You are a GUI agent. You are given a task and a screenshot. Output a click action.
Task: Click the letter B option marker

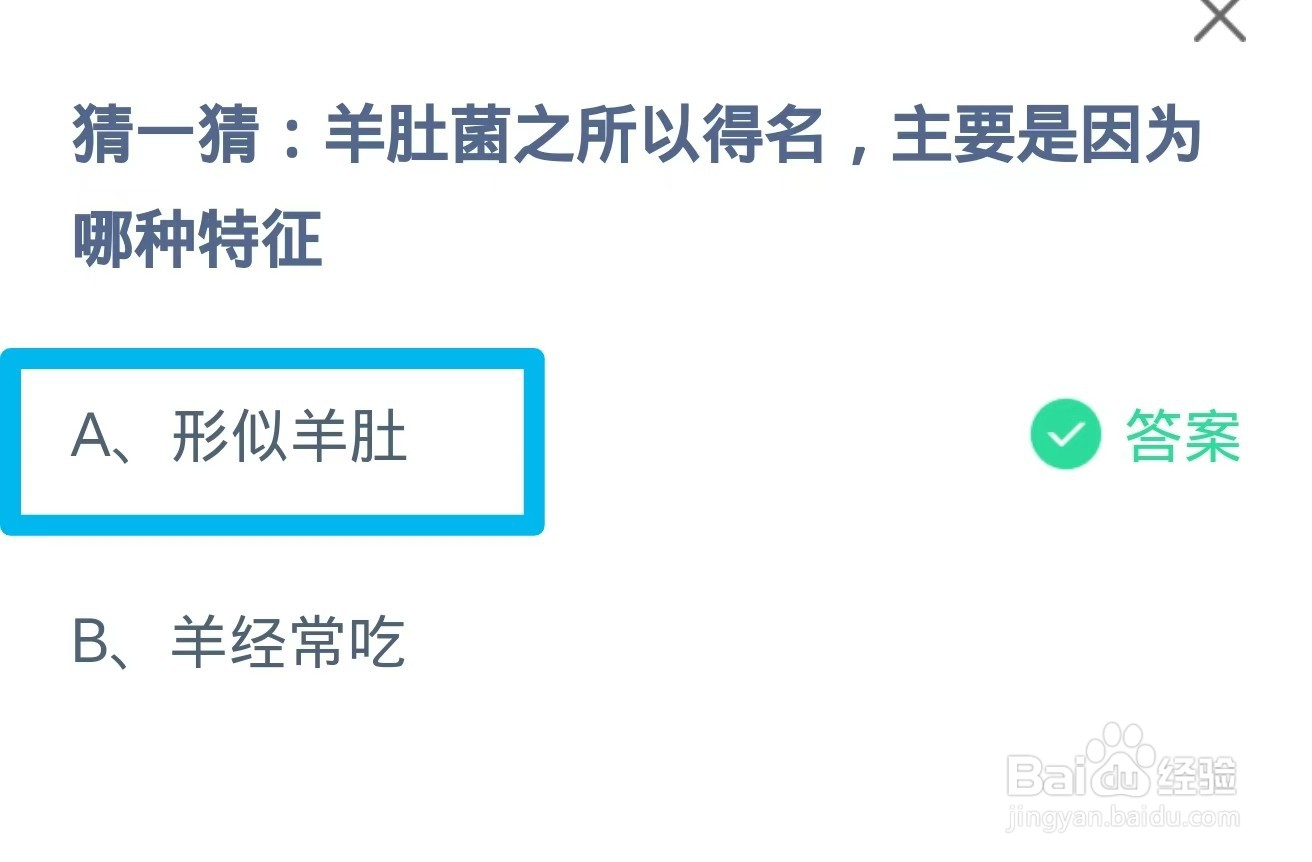pos(91,643)
